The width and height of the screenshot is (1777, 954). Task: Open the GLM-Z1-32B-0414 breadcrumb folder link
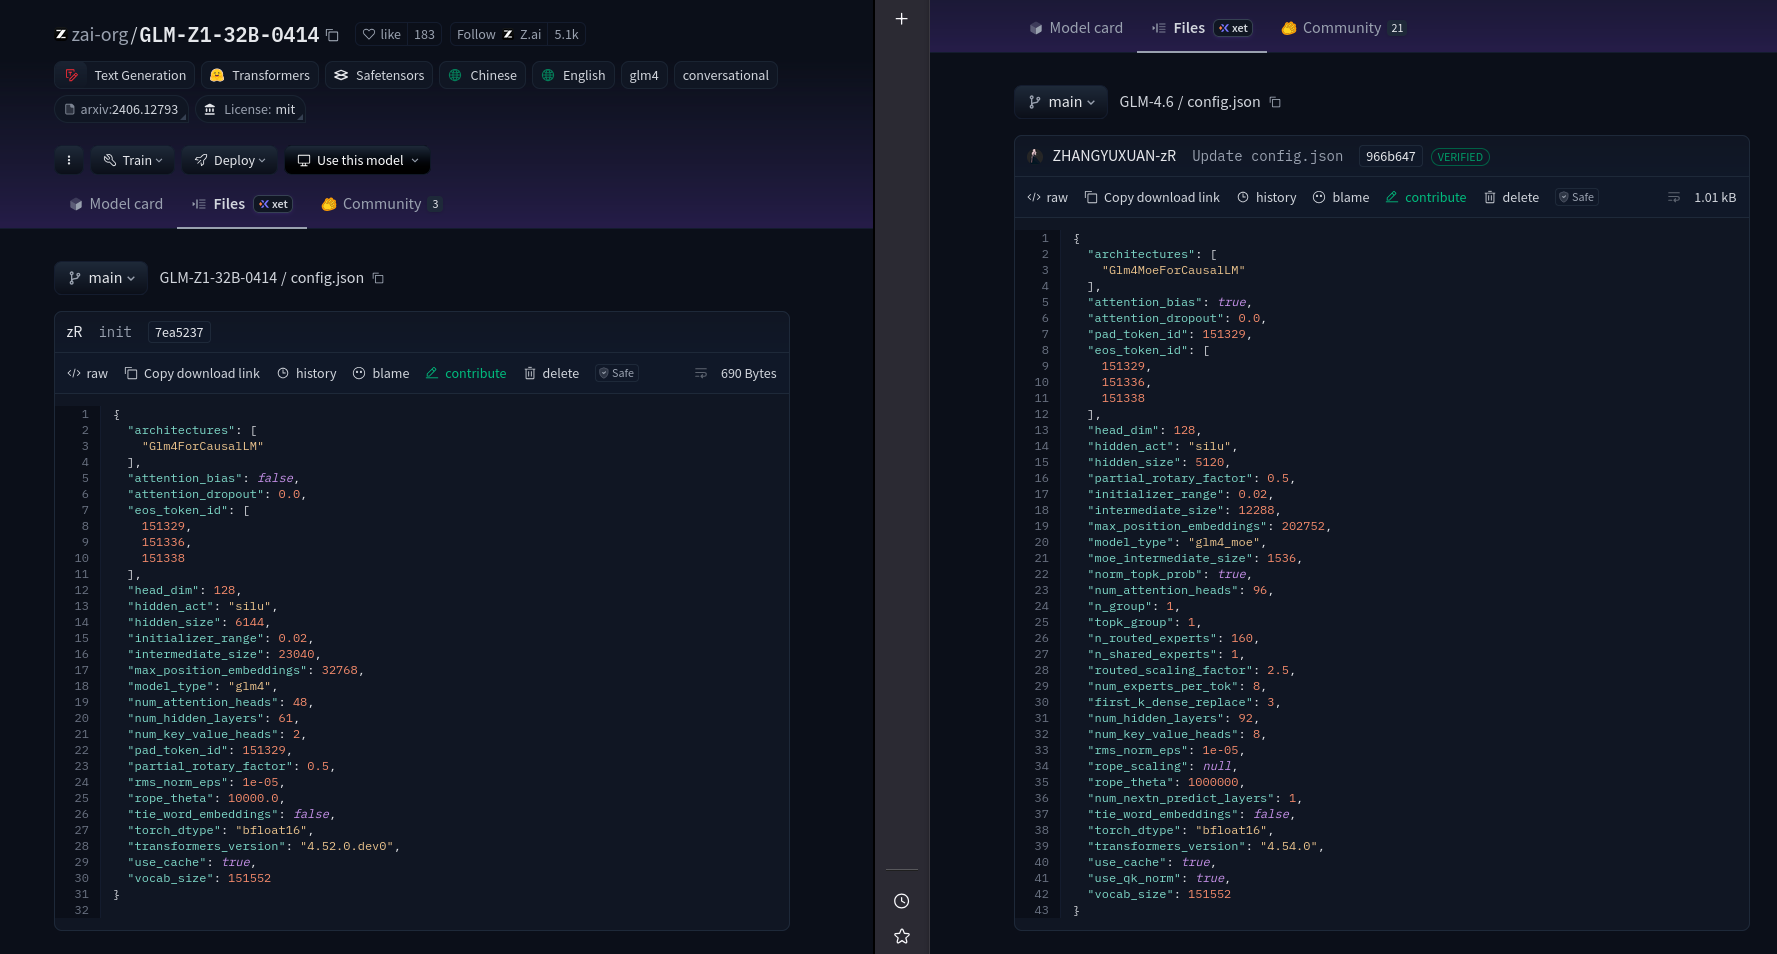[218, 278]
